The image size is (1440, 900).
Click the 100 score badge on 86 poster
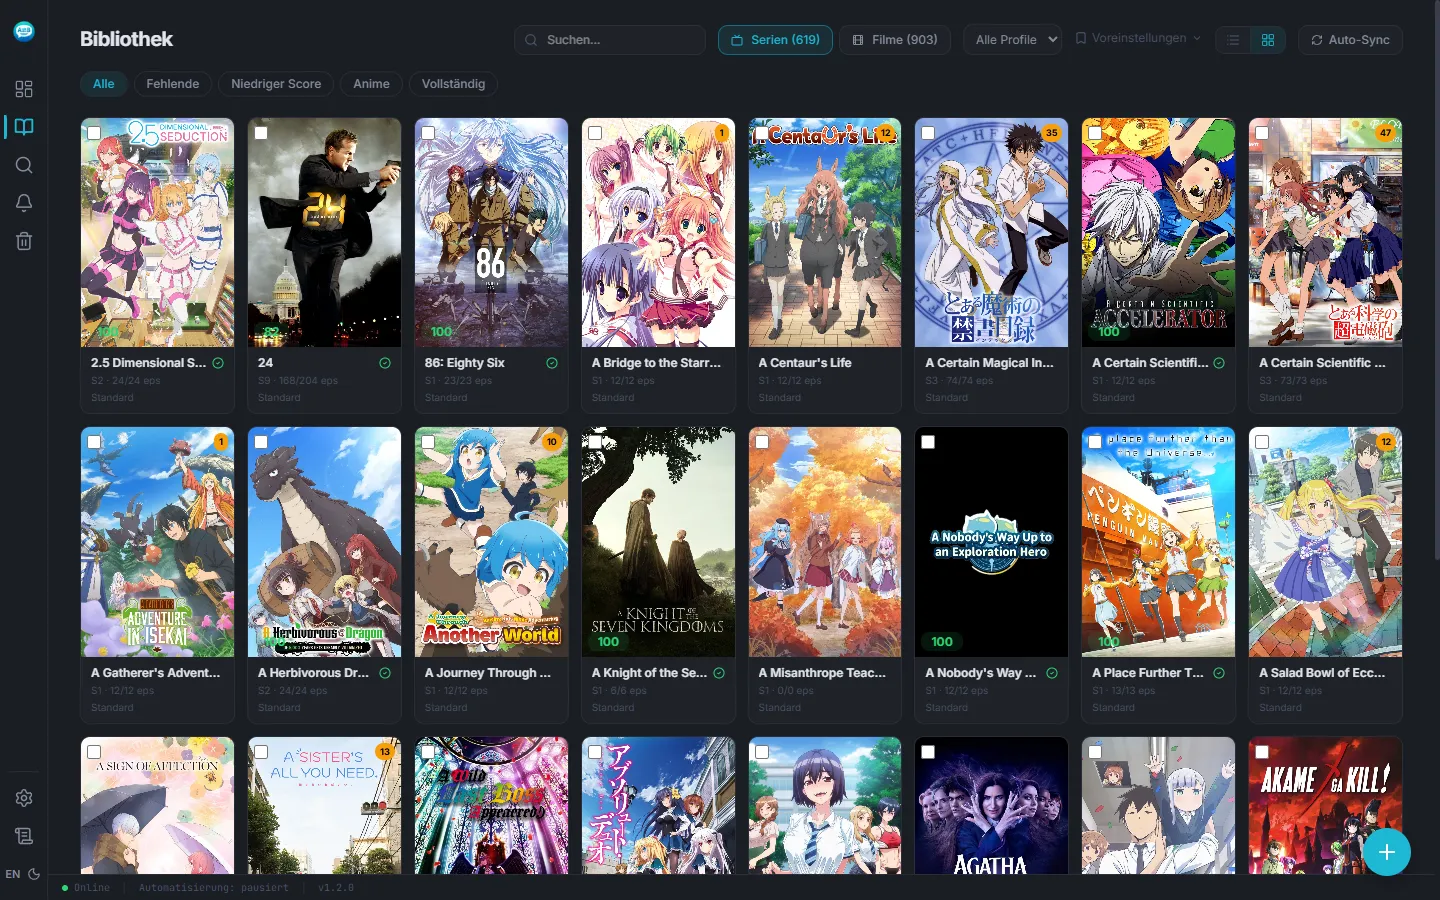441,332
